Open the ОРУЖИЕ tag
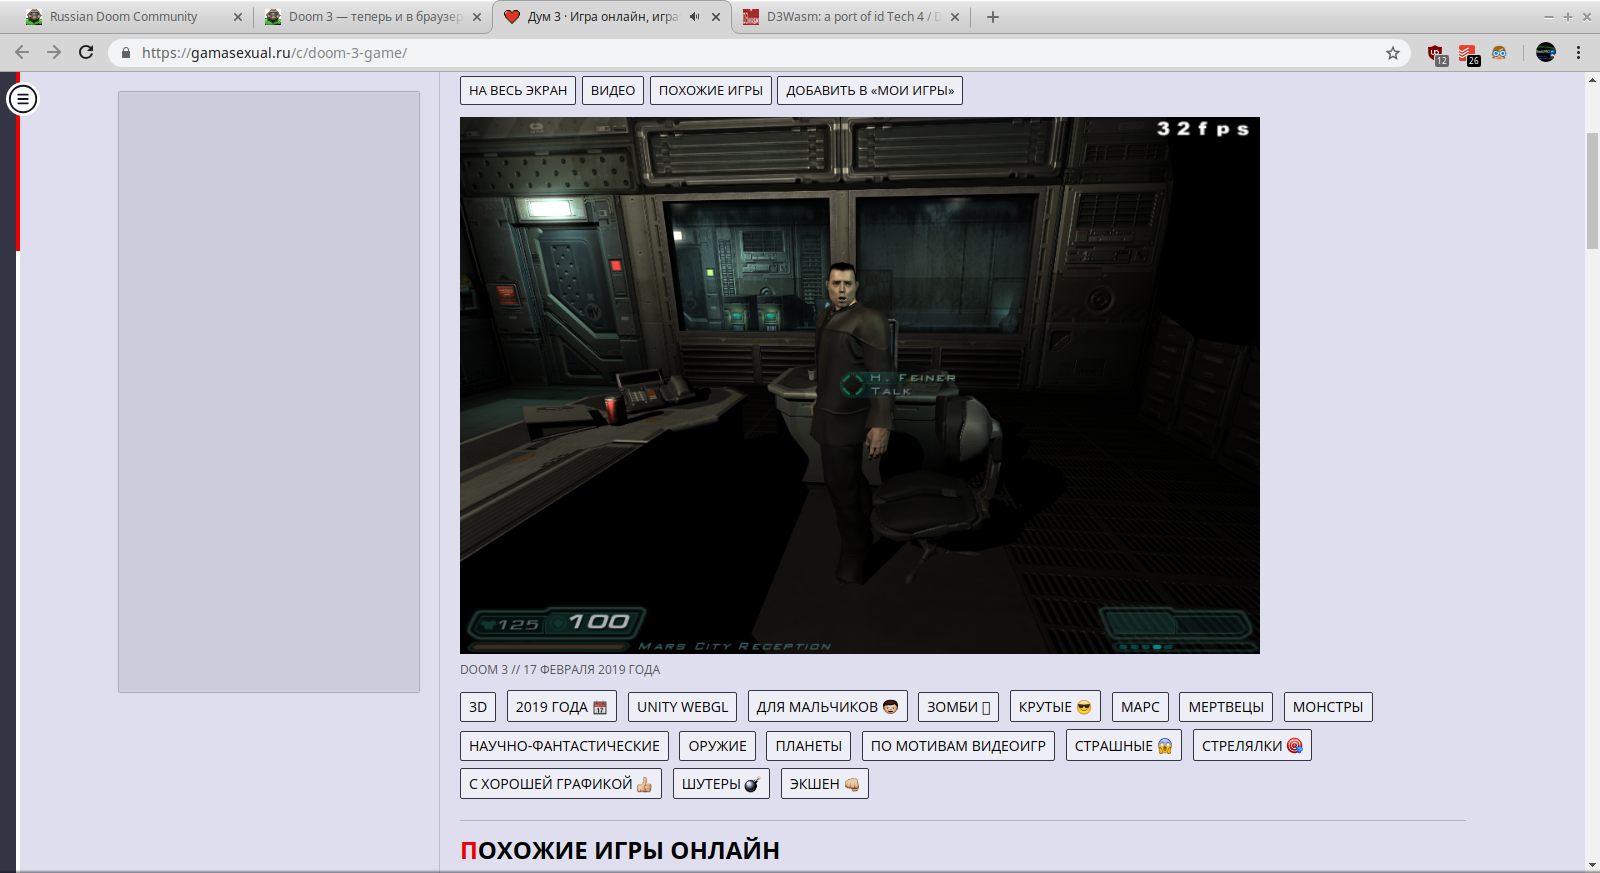 (718, 746)
